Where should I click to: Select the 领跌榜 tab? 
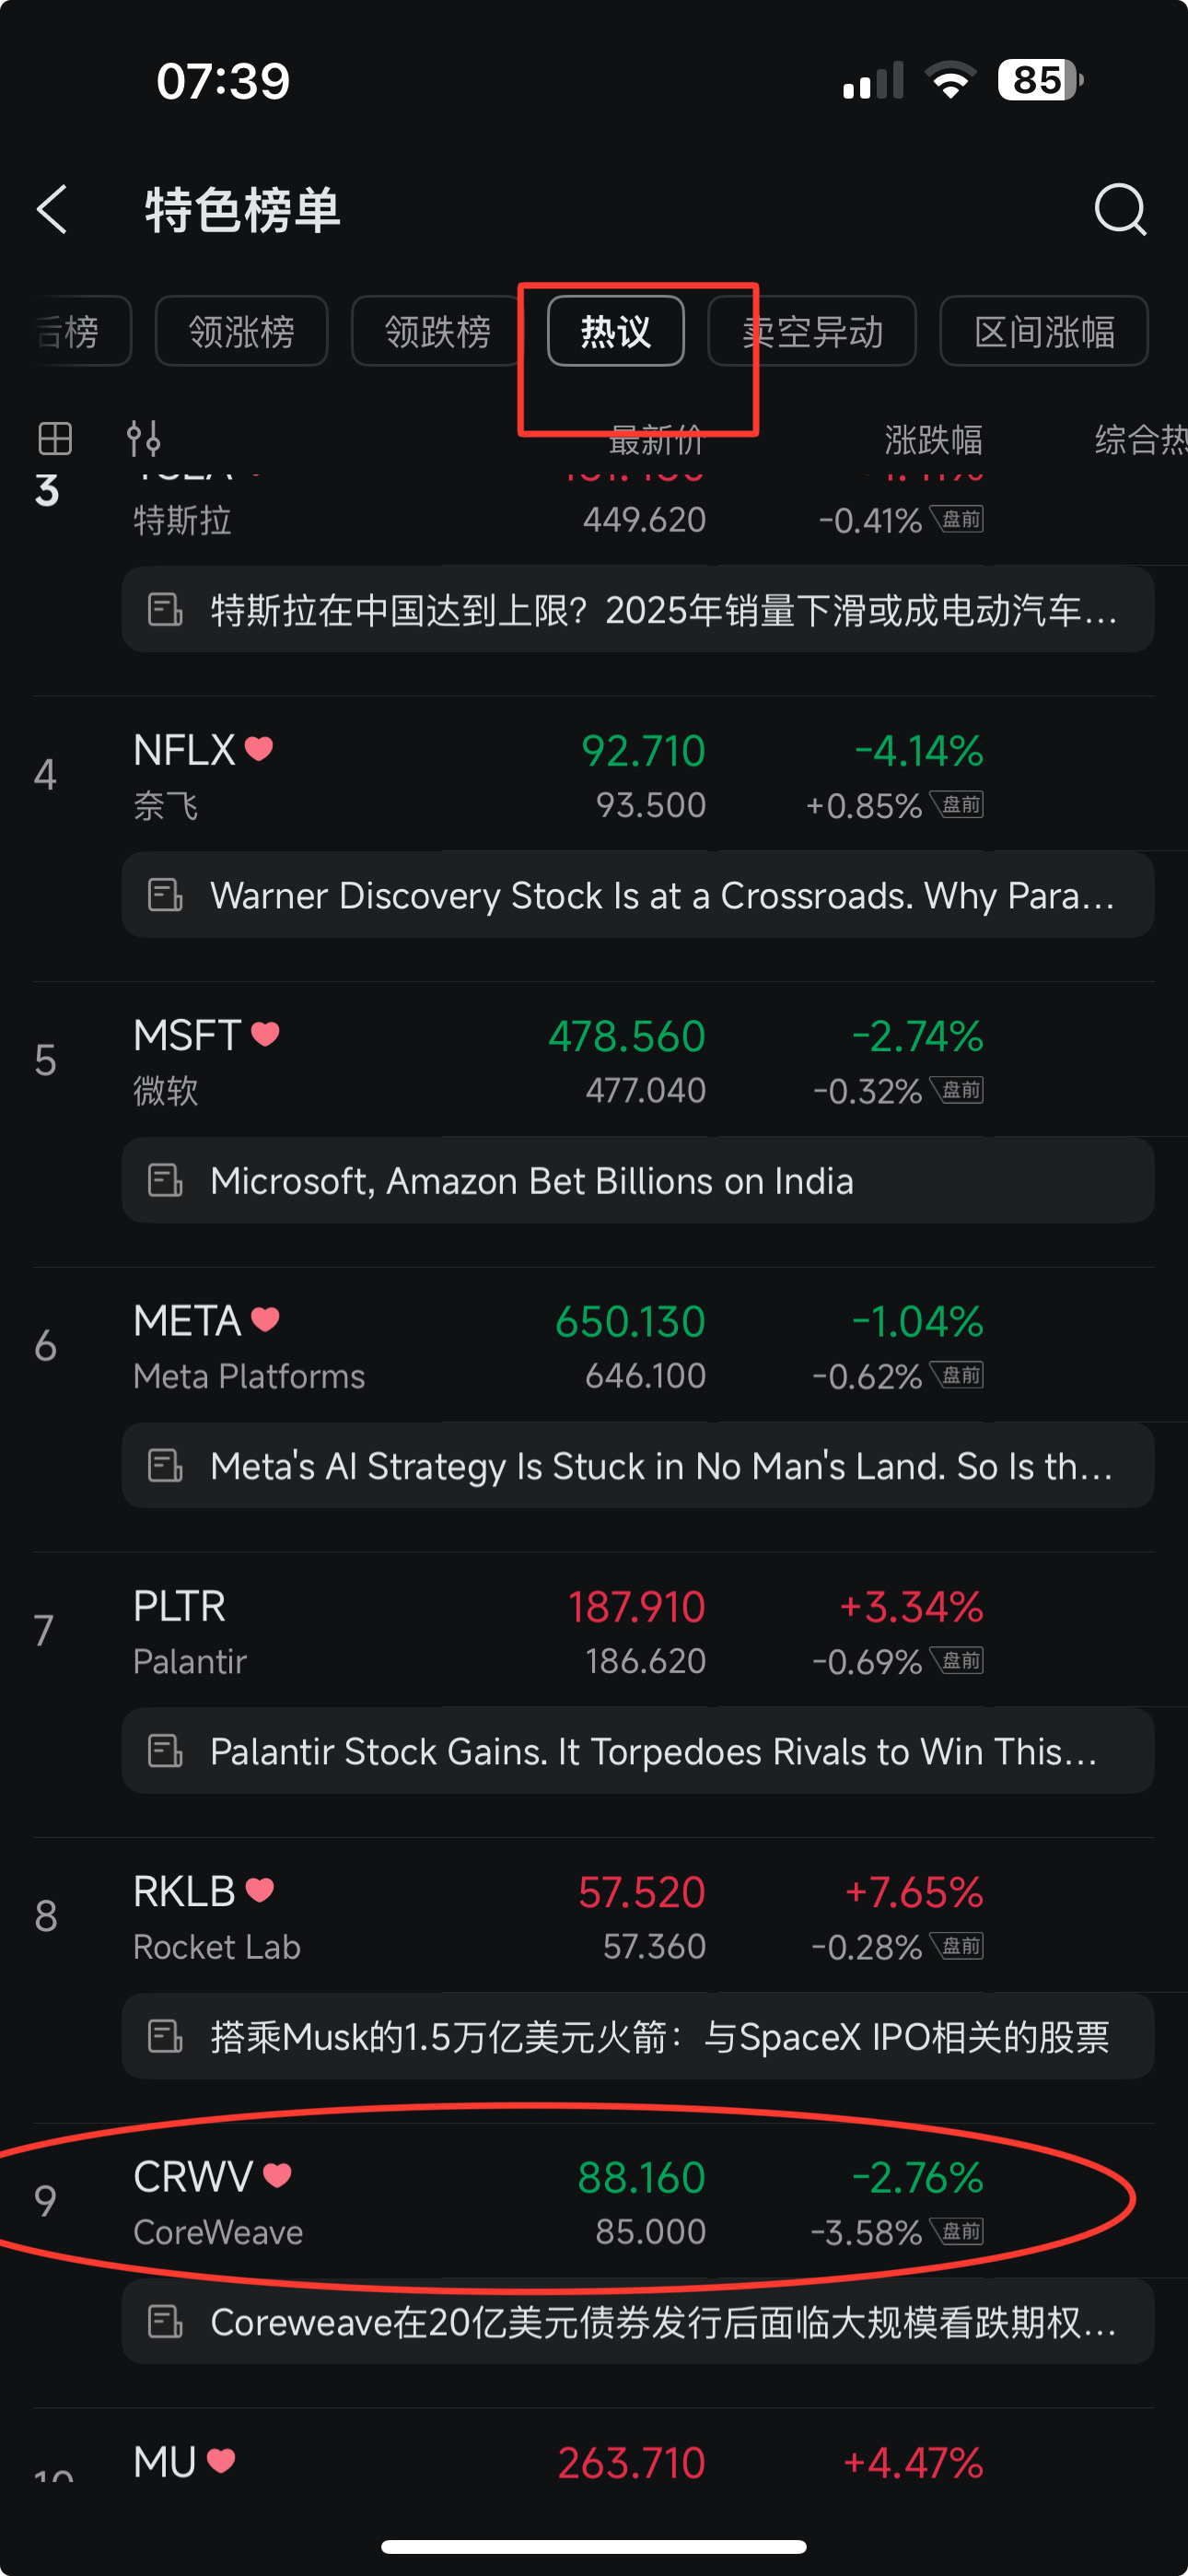coord(437,331)
